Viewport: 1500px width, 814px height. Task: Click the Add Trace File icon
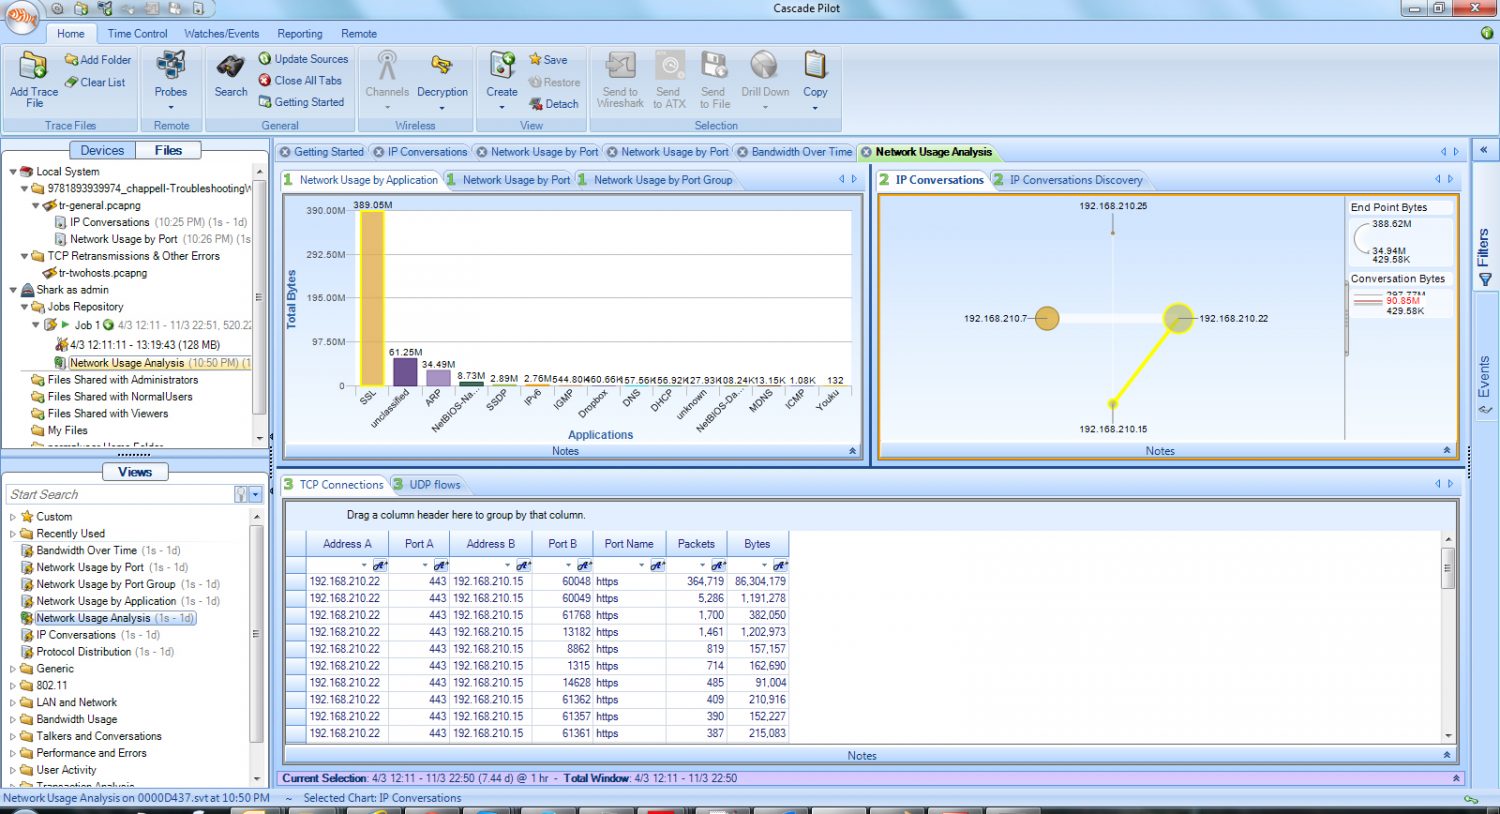(33, 66)
